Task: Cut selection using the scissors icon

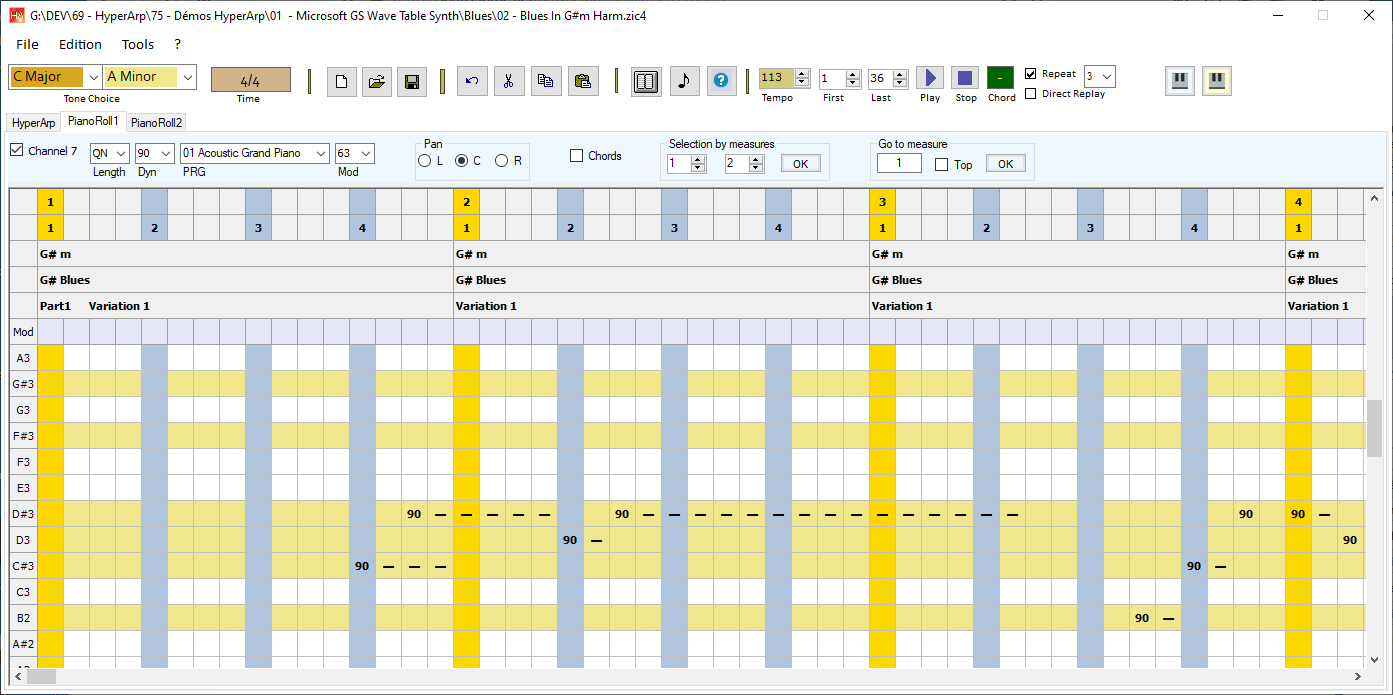Action: point(509,81)
